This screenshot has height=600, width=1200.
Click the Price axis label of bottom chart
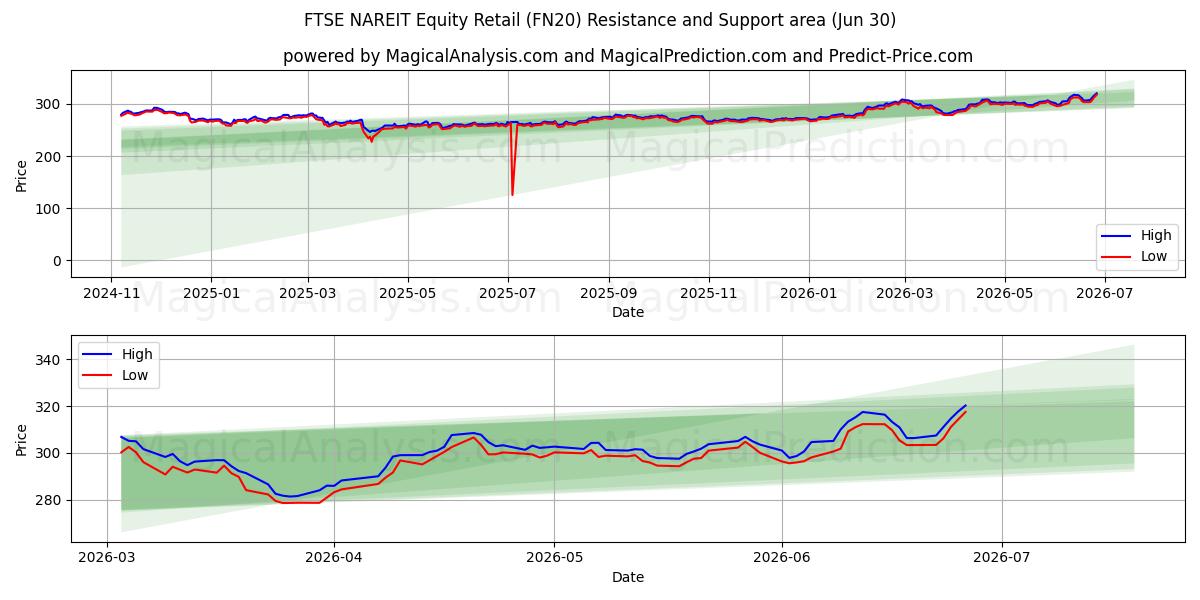click(x=22, y=439)
